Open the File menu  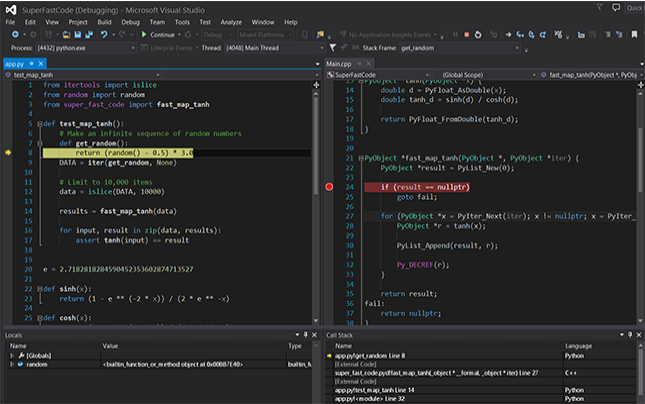[x=10, y=22]
